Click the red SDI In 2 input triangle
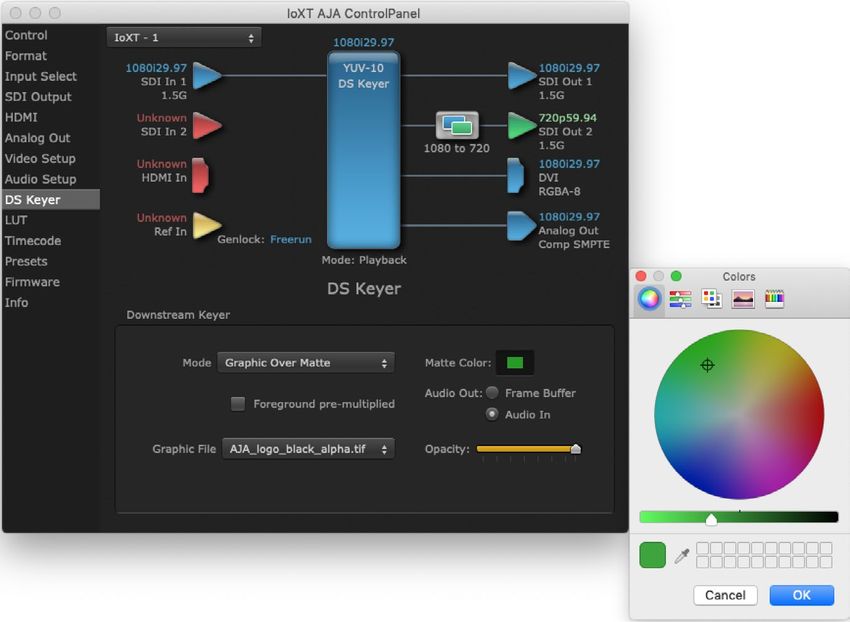850x622 pixels. pos(207,125)
